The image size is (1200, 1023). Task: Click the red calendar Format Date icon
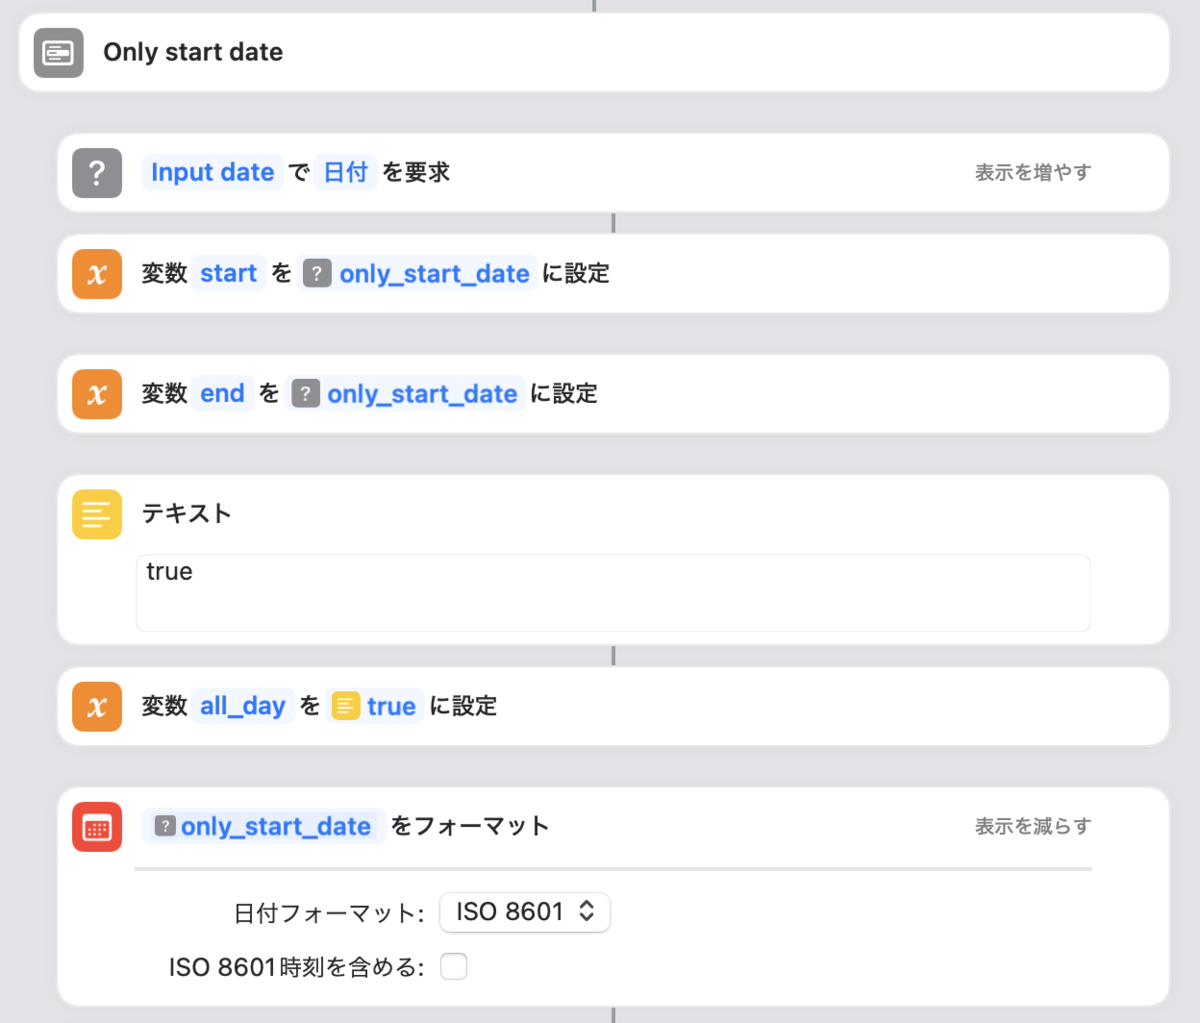pos(95,827)
